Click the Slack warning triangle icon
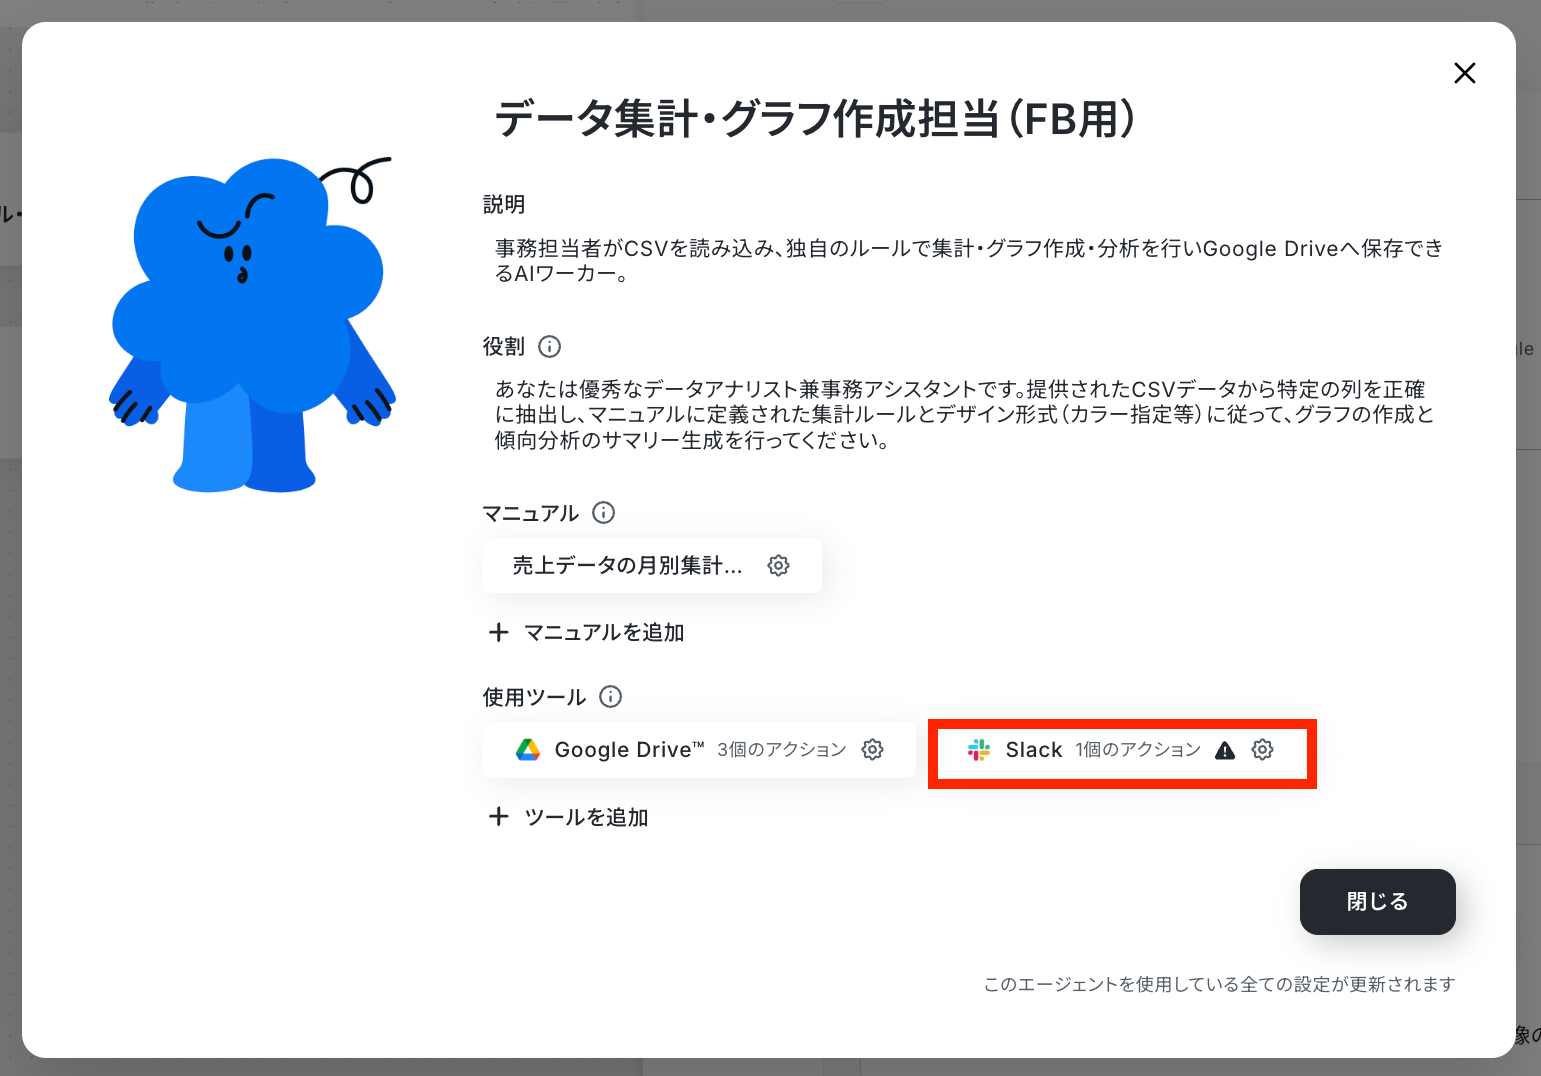 pyautogui.click(x=1225, y=750)
